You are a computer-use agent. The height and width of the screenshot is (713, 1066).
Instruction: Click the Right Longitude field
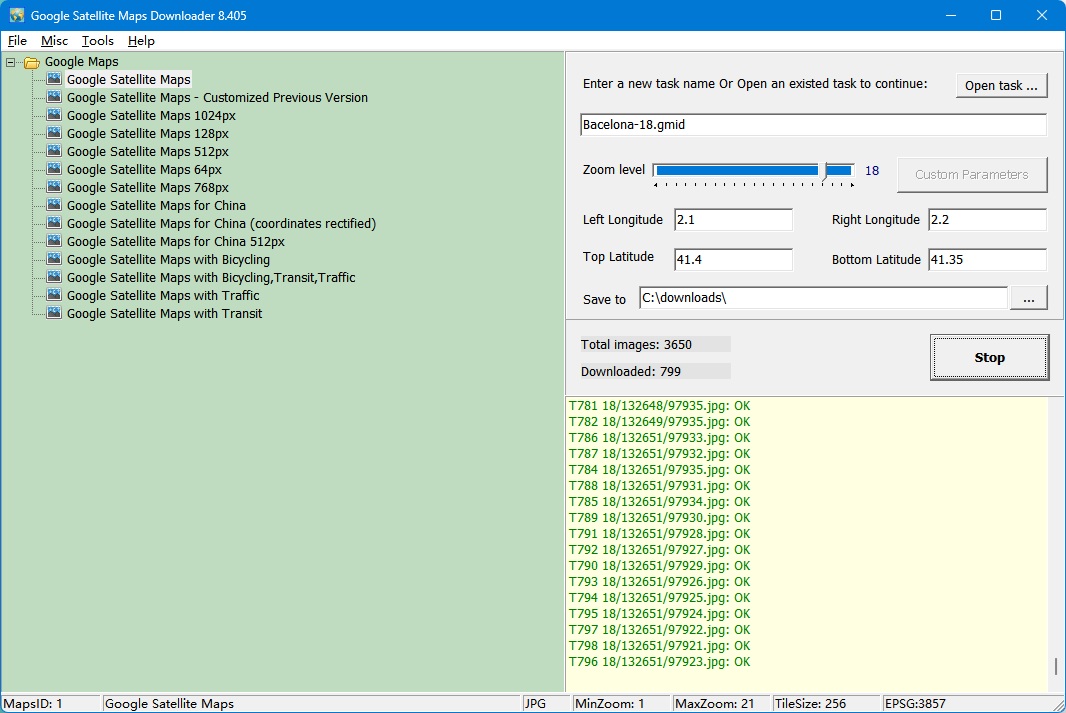(x=987, y=220)
